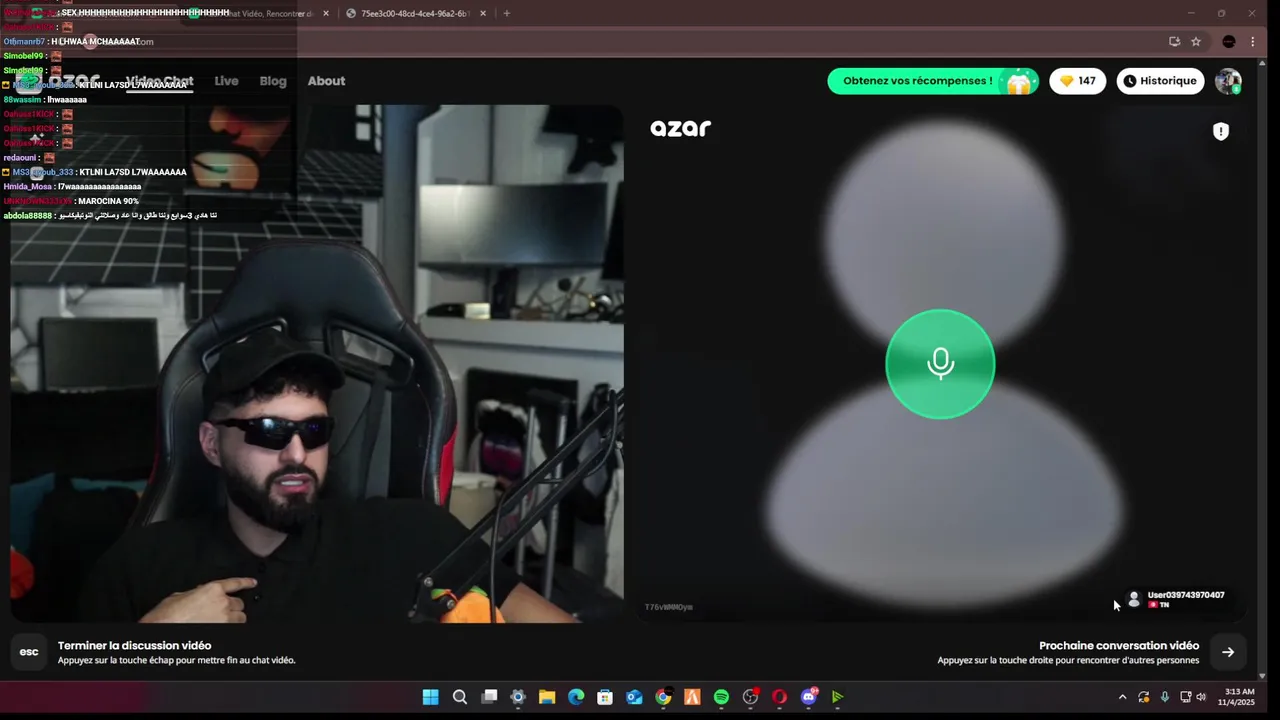Open the Blog page
The width and height of the screenshot is (1280, 720).
click(x=273, y=81)
